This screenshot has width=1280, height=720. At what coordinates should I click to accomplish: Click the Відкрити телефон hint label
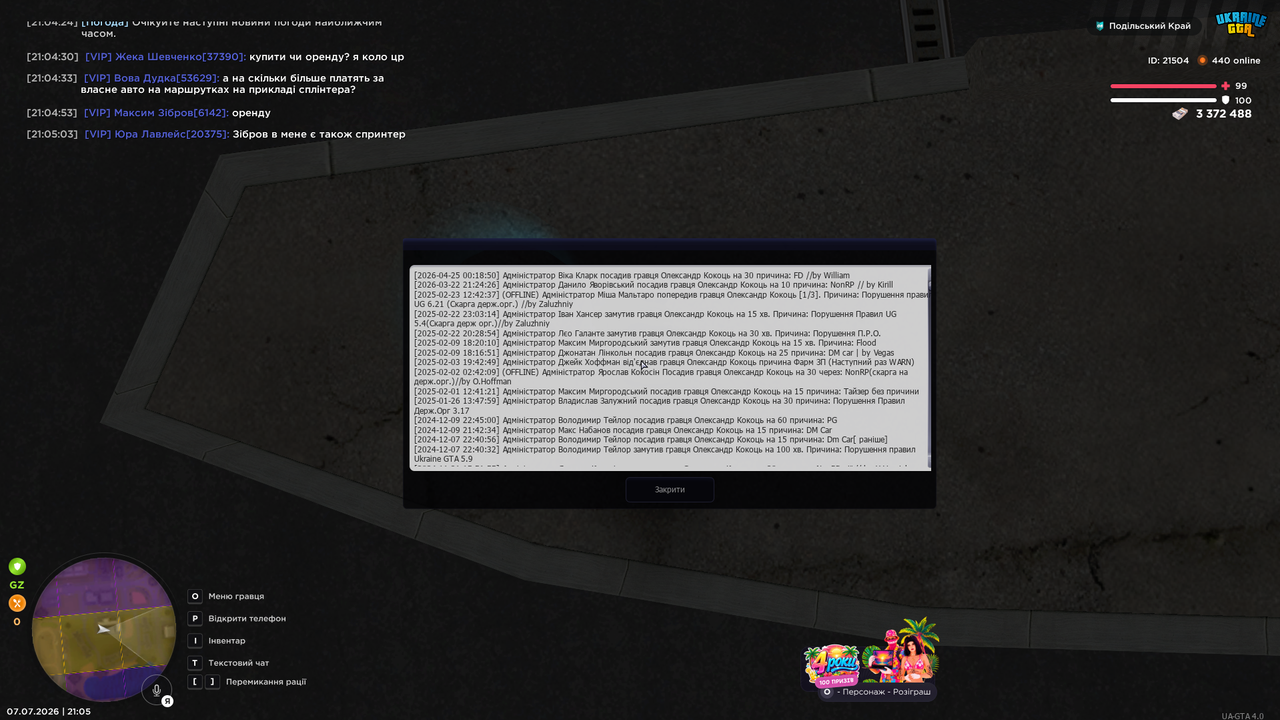pyautogui.click(x=247, y=618)
